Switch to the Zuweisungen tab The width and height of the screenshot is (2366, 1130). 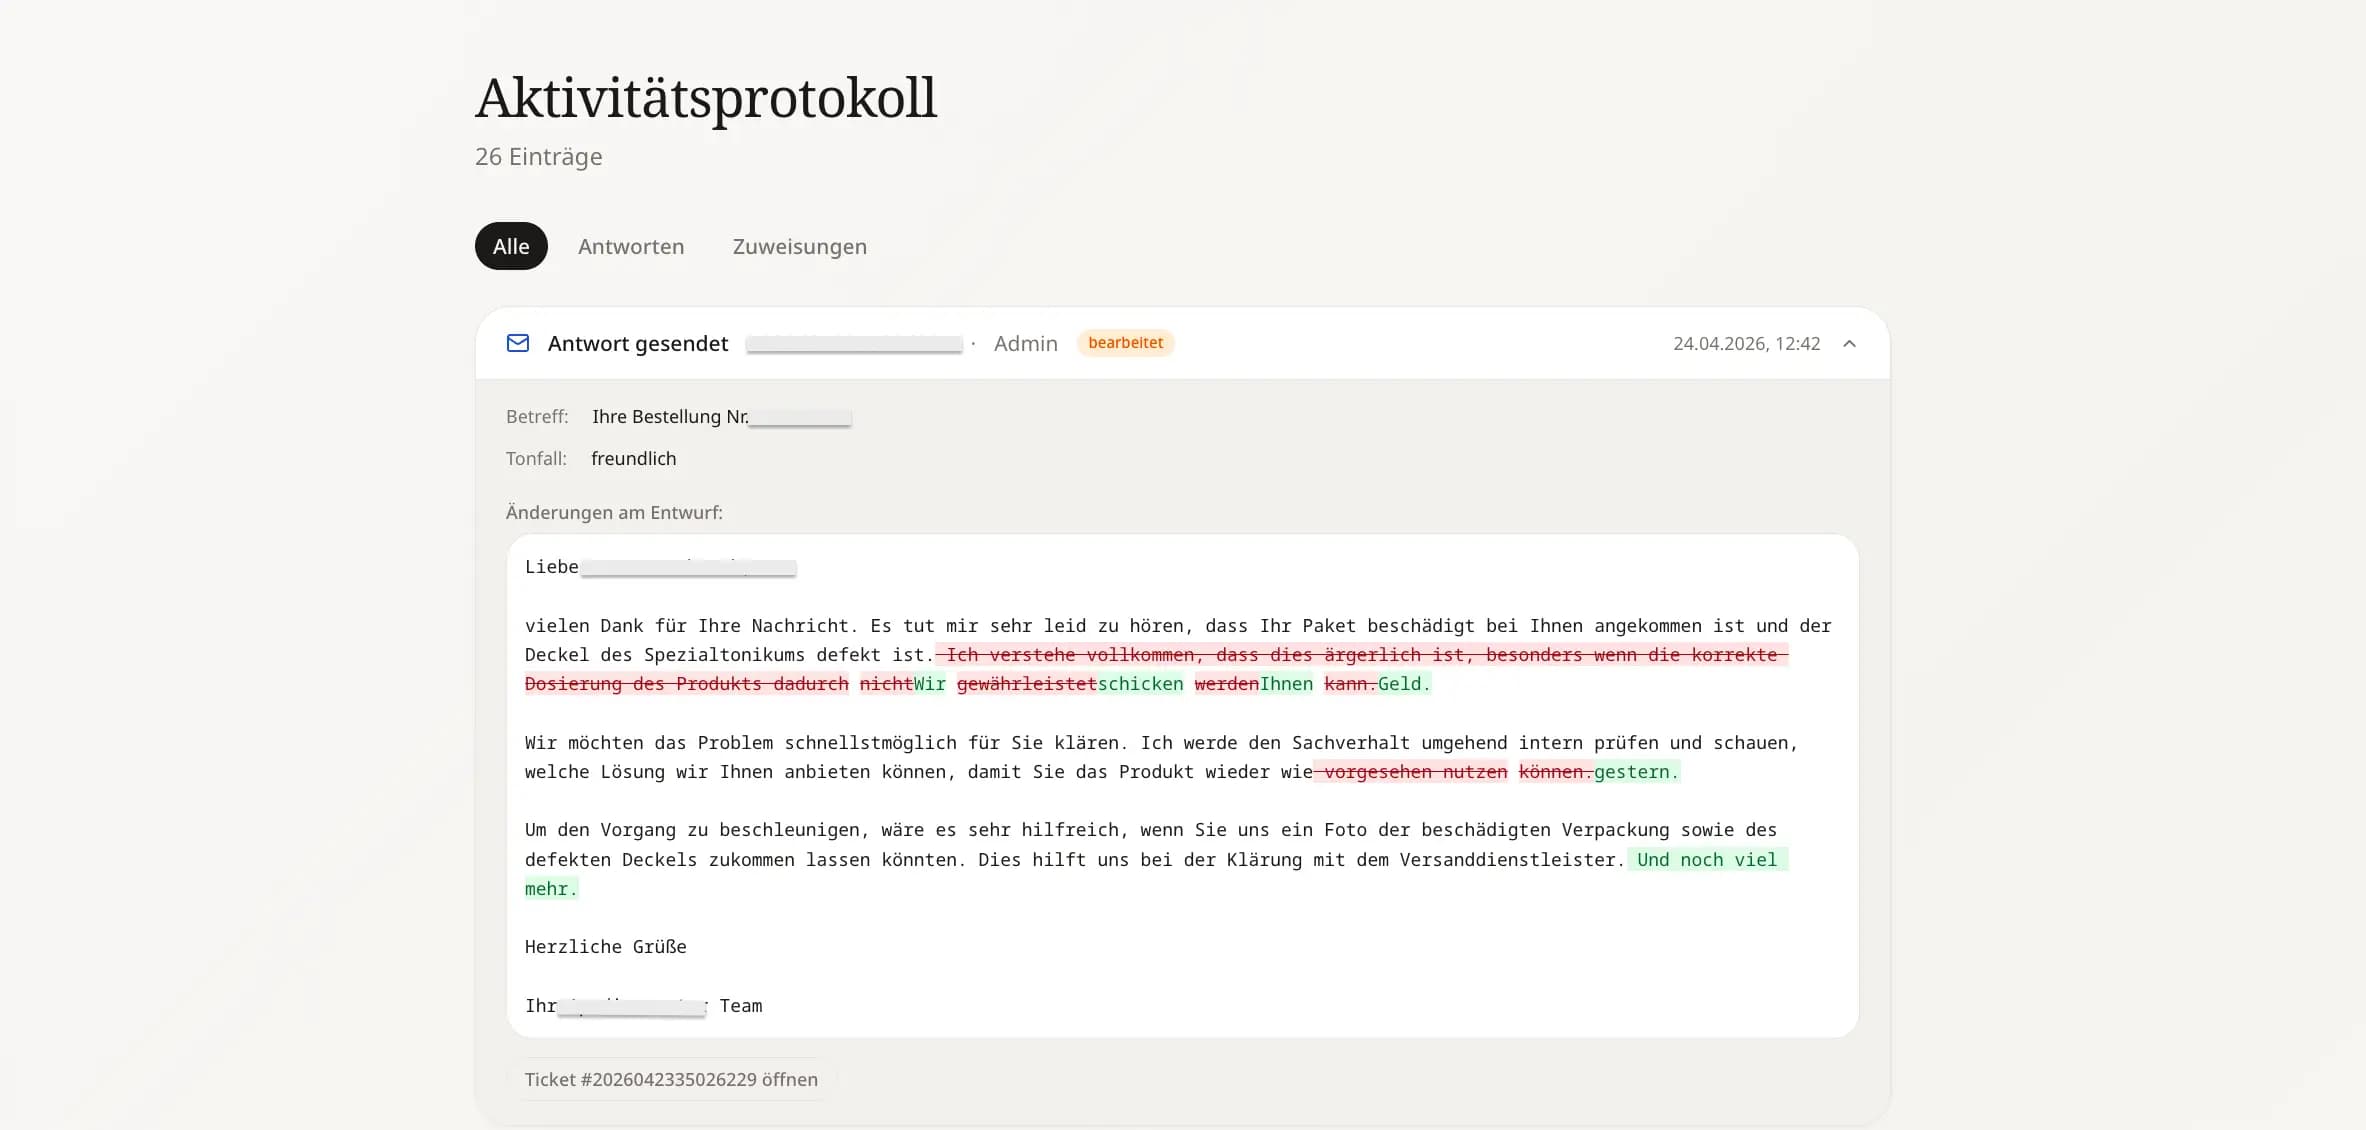pos(797,246)
